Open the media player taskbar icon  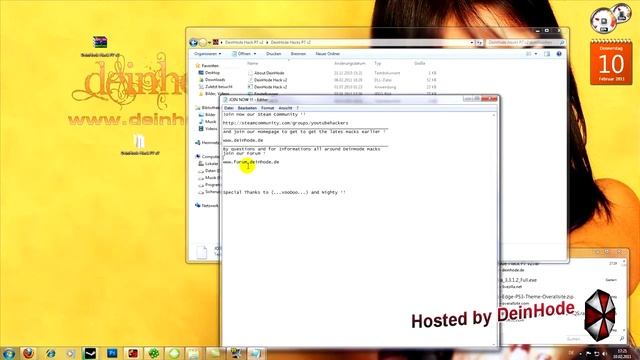pyautogui.click(x=70, y=353)
